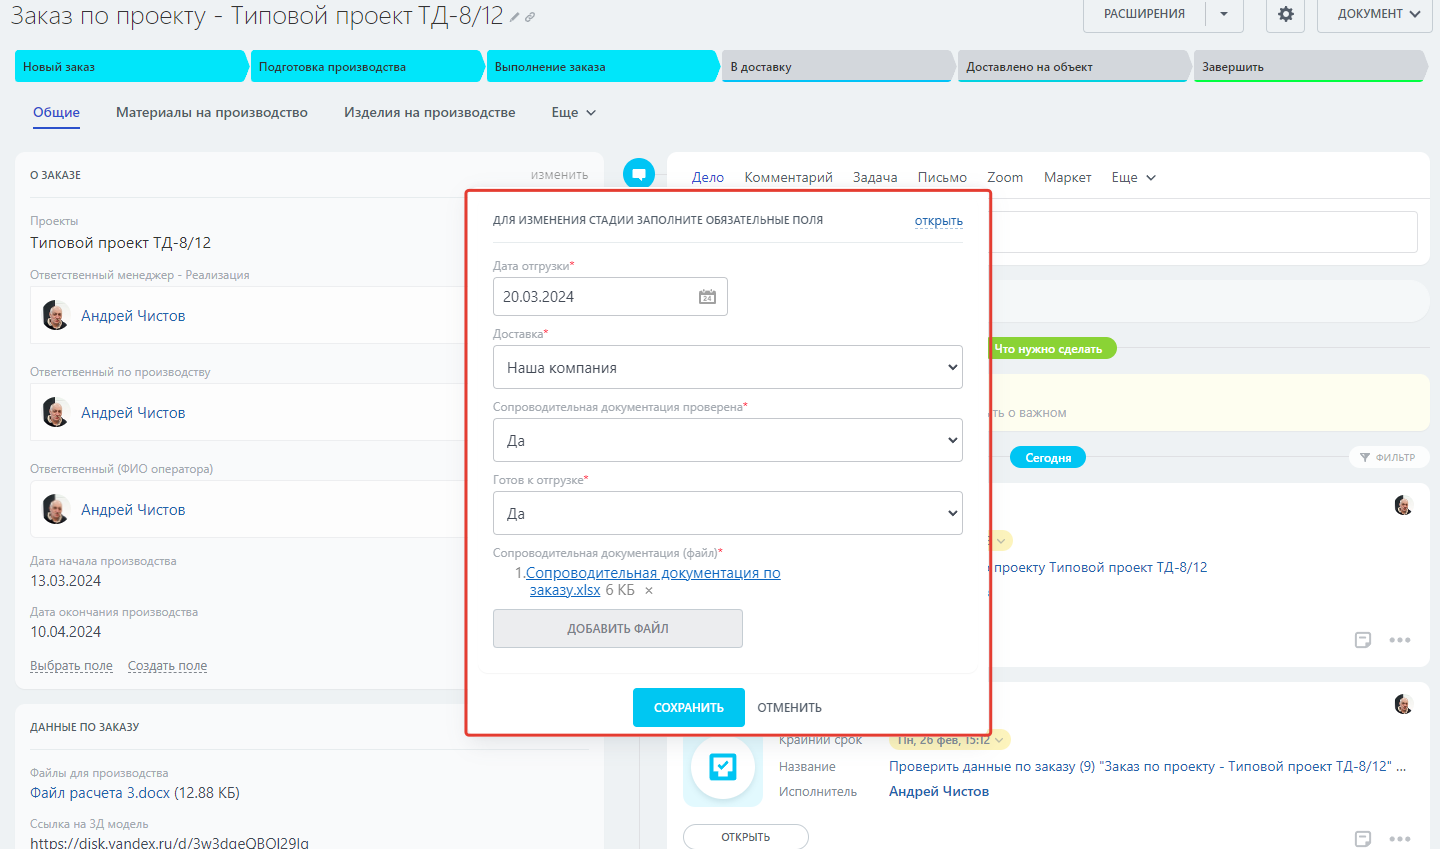
Task: Move the order to the Доставлено на объект stage
Action: point(1074,67)
